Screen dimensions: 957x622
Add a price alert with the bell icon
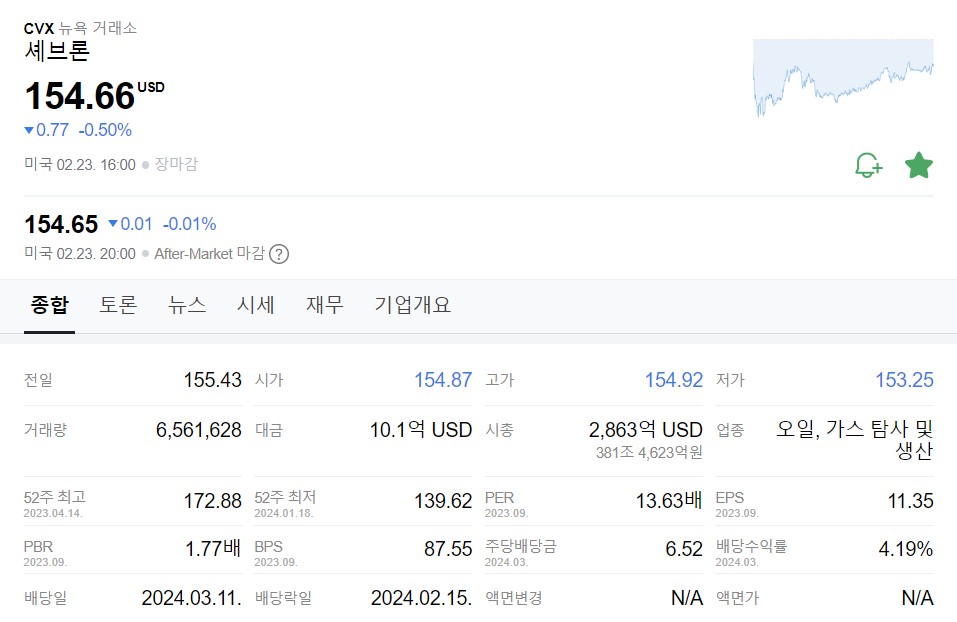(869, 165)
